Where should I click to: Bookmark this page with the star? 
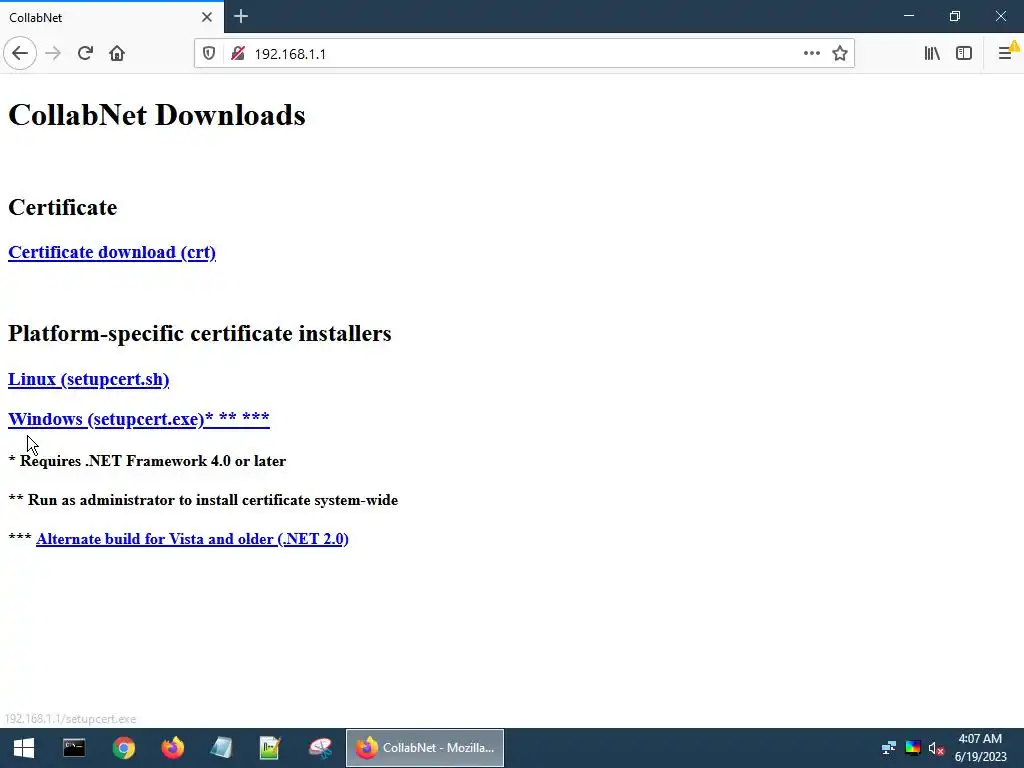pos(840,54)
